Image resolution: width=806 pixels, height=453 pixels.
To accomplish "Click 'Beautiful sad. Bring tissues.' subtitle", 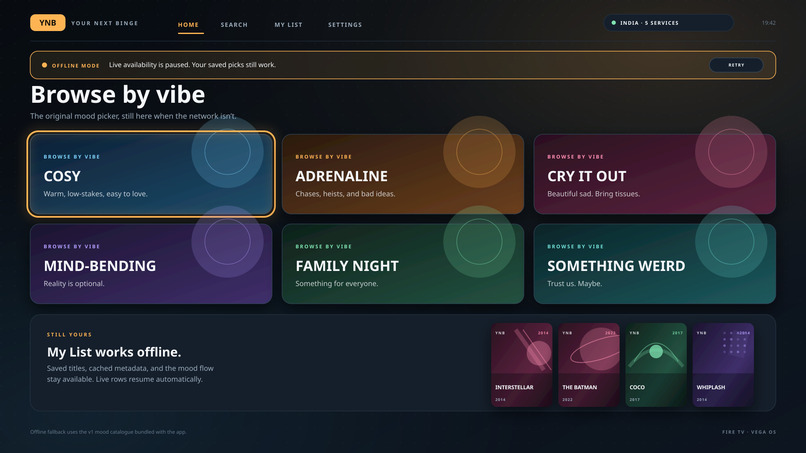I will 594,194.
